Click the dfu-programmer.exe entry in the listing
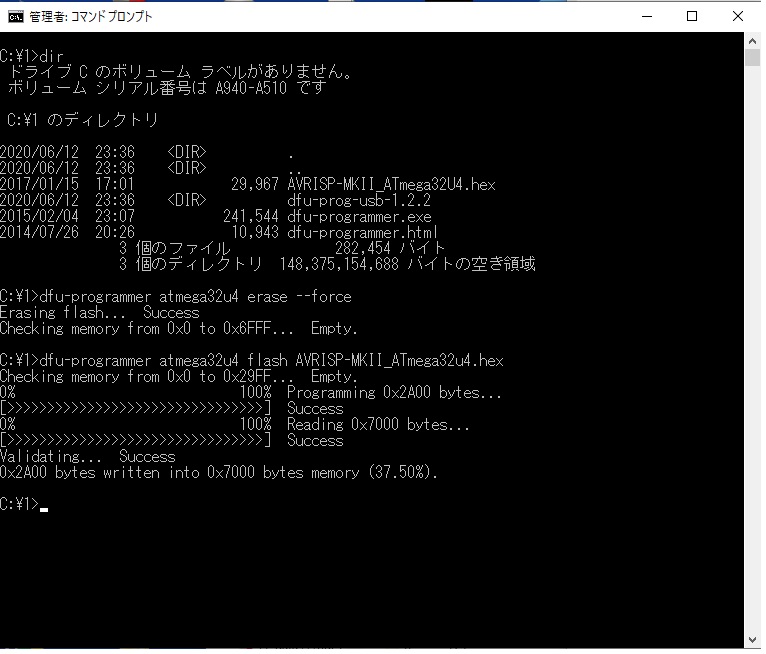 [x=359, y=216]
